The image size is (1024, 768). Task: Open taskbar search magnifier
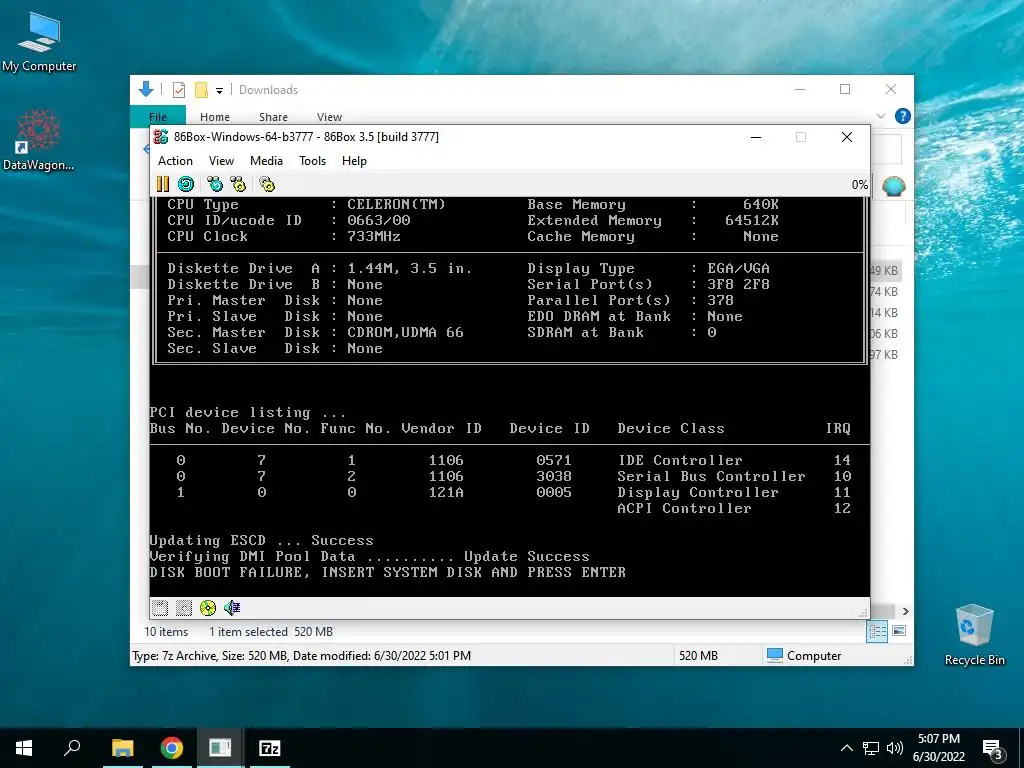[72, 748]
